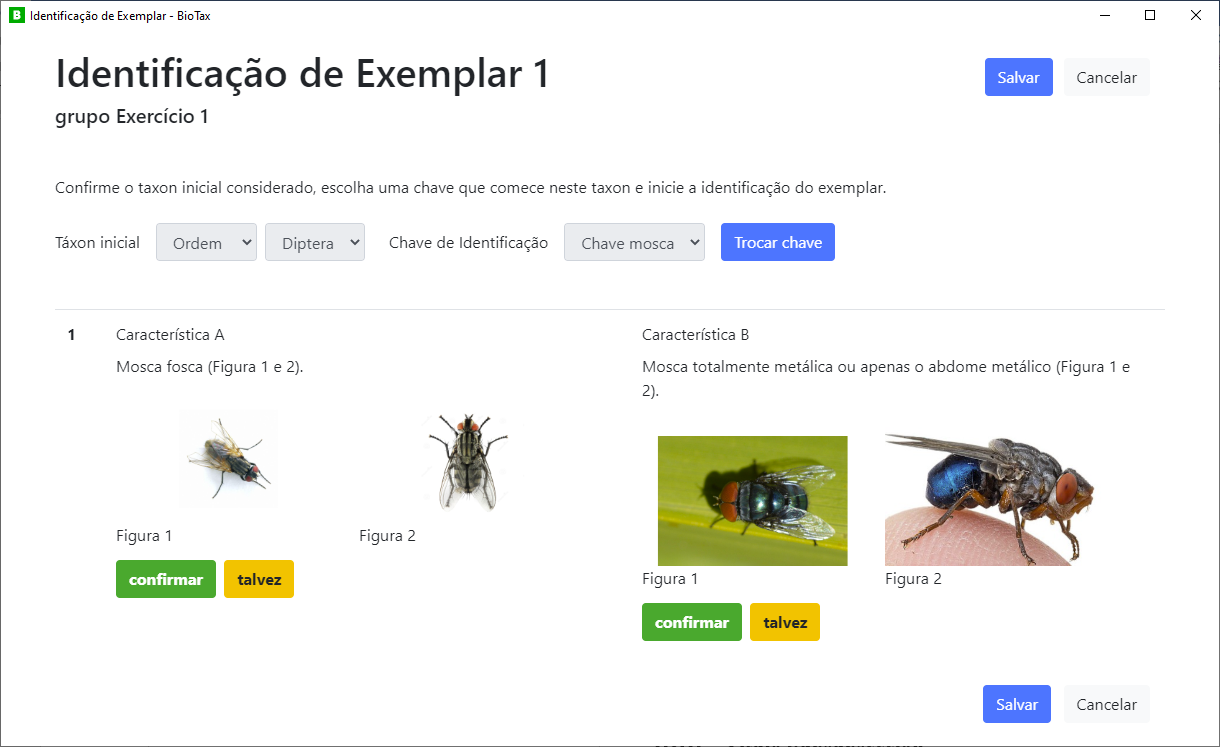
Task: Confirm Característica A (Mosca fosca)
Action: point(166,579)
